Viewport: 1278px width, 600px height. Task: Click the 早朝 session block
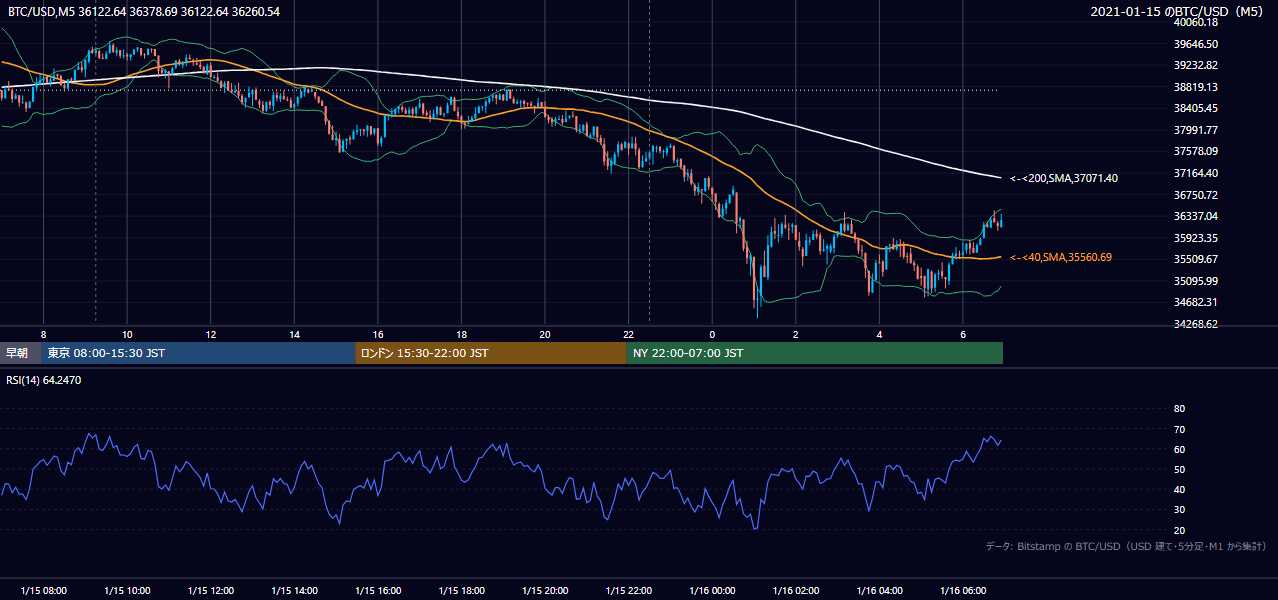pyautogui.click(x=21, y=353)
